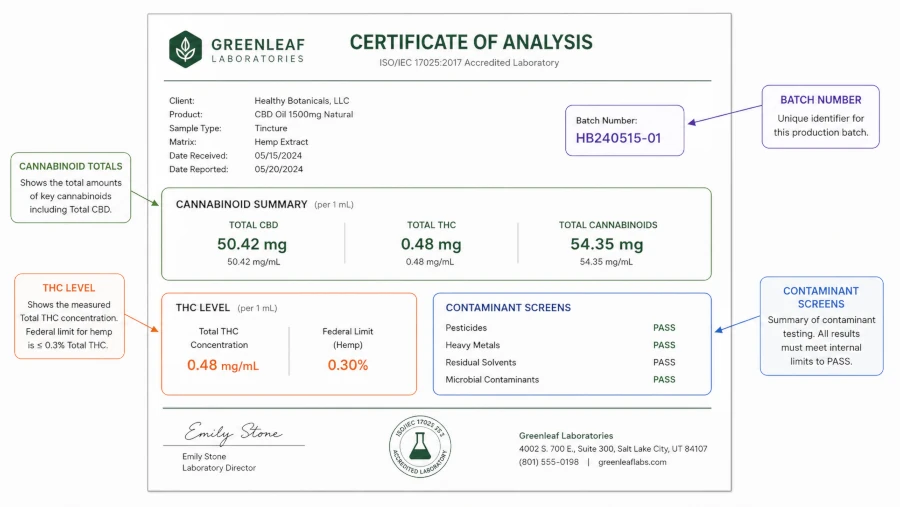The height and width of the screenshot is (507, 900).
Task: Click the Contaminant Screens heading in the report
Action: pos(508,308)
